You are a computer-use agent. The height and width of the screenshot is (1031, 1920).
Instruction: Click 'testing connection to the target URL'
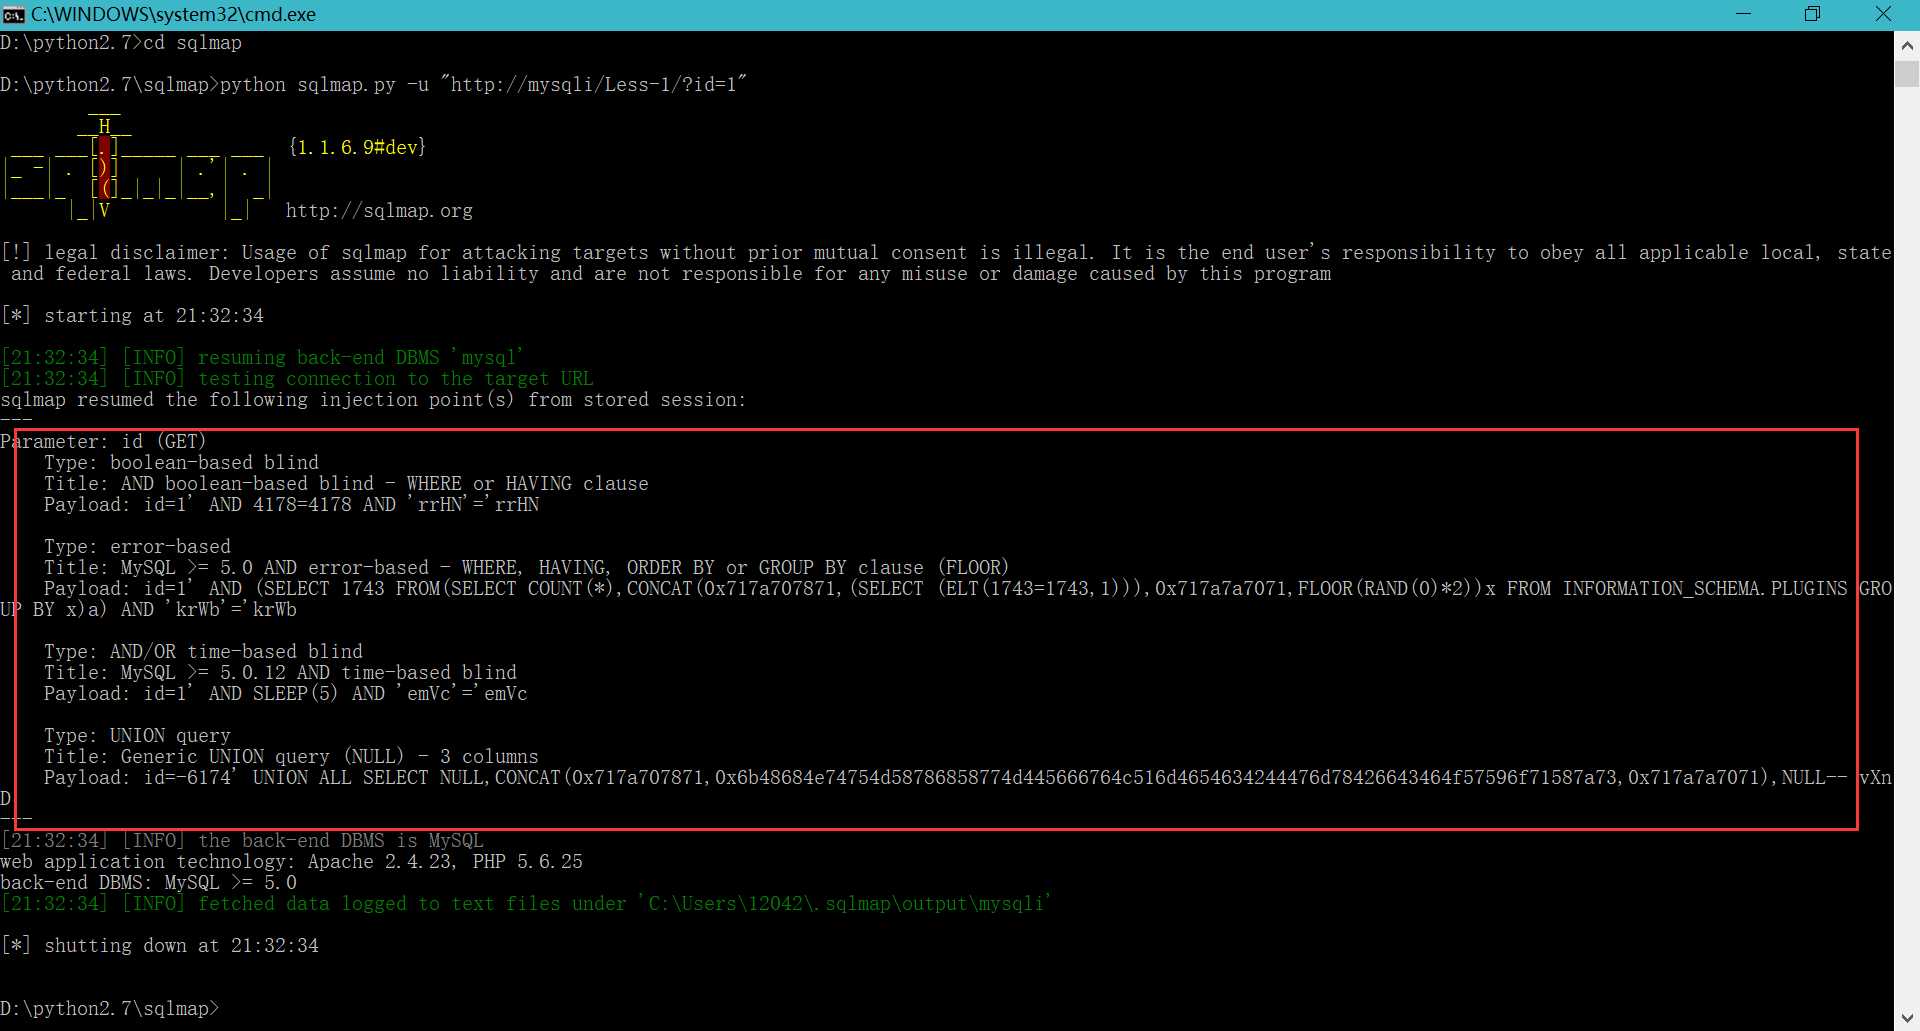pyautogui.click(x=296, y=379)
